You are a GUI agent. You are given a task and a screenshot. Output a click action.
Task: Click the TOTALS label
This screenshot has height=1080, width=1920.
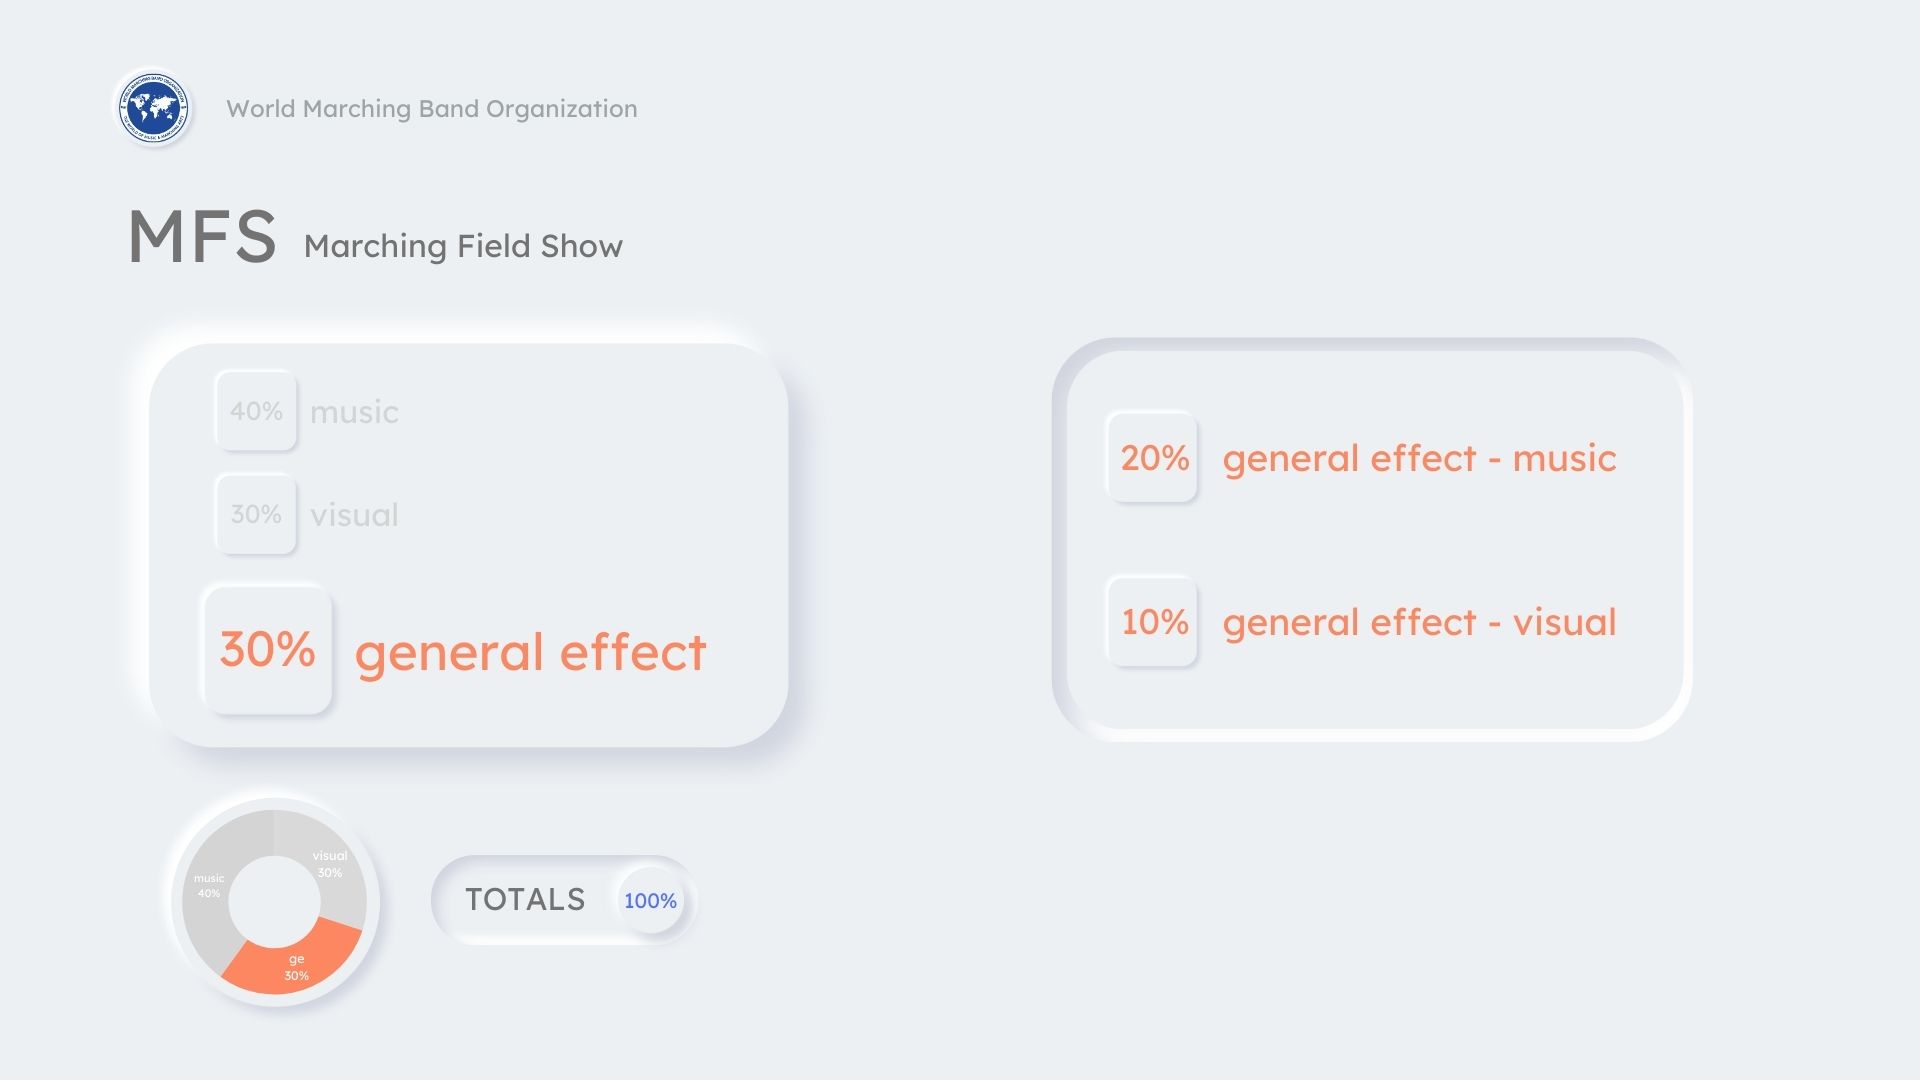[x=525, y=900]
